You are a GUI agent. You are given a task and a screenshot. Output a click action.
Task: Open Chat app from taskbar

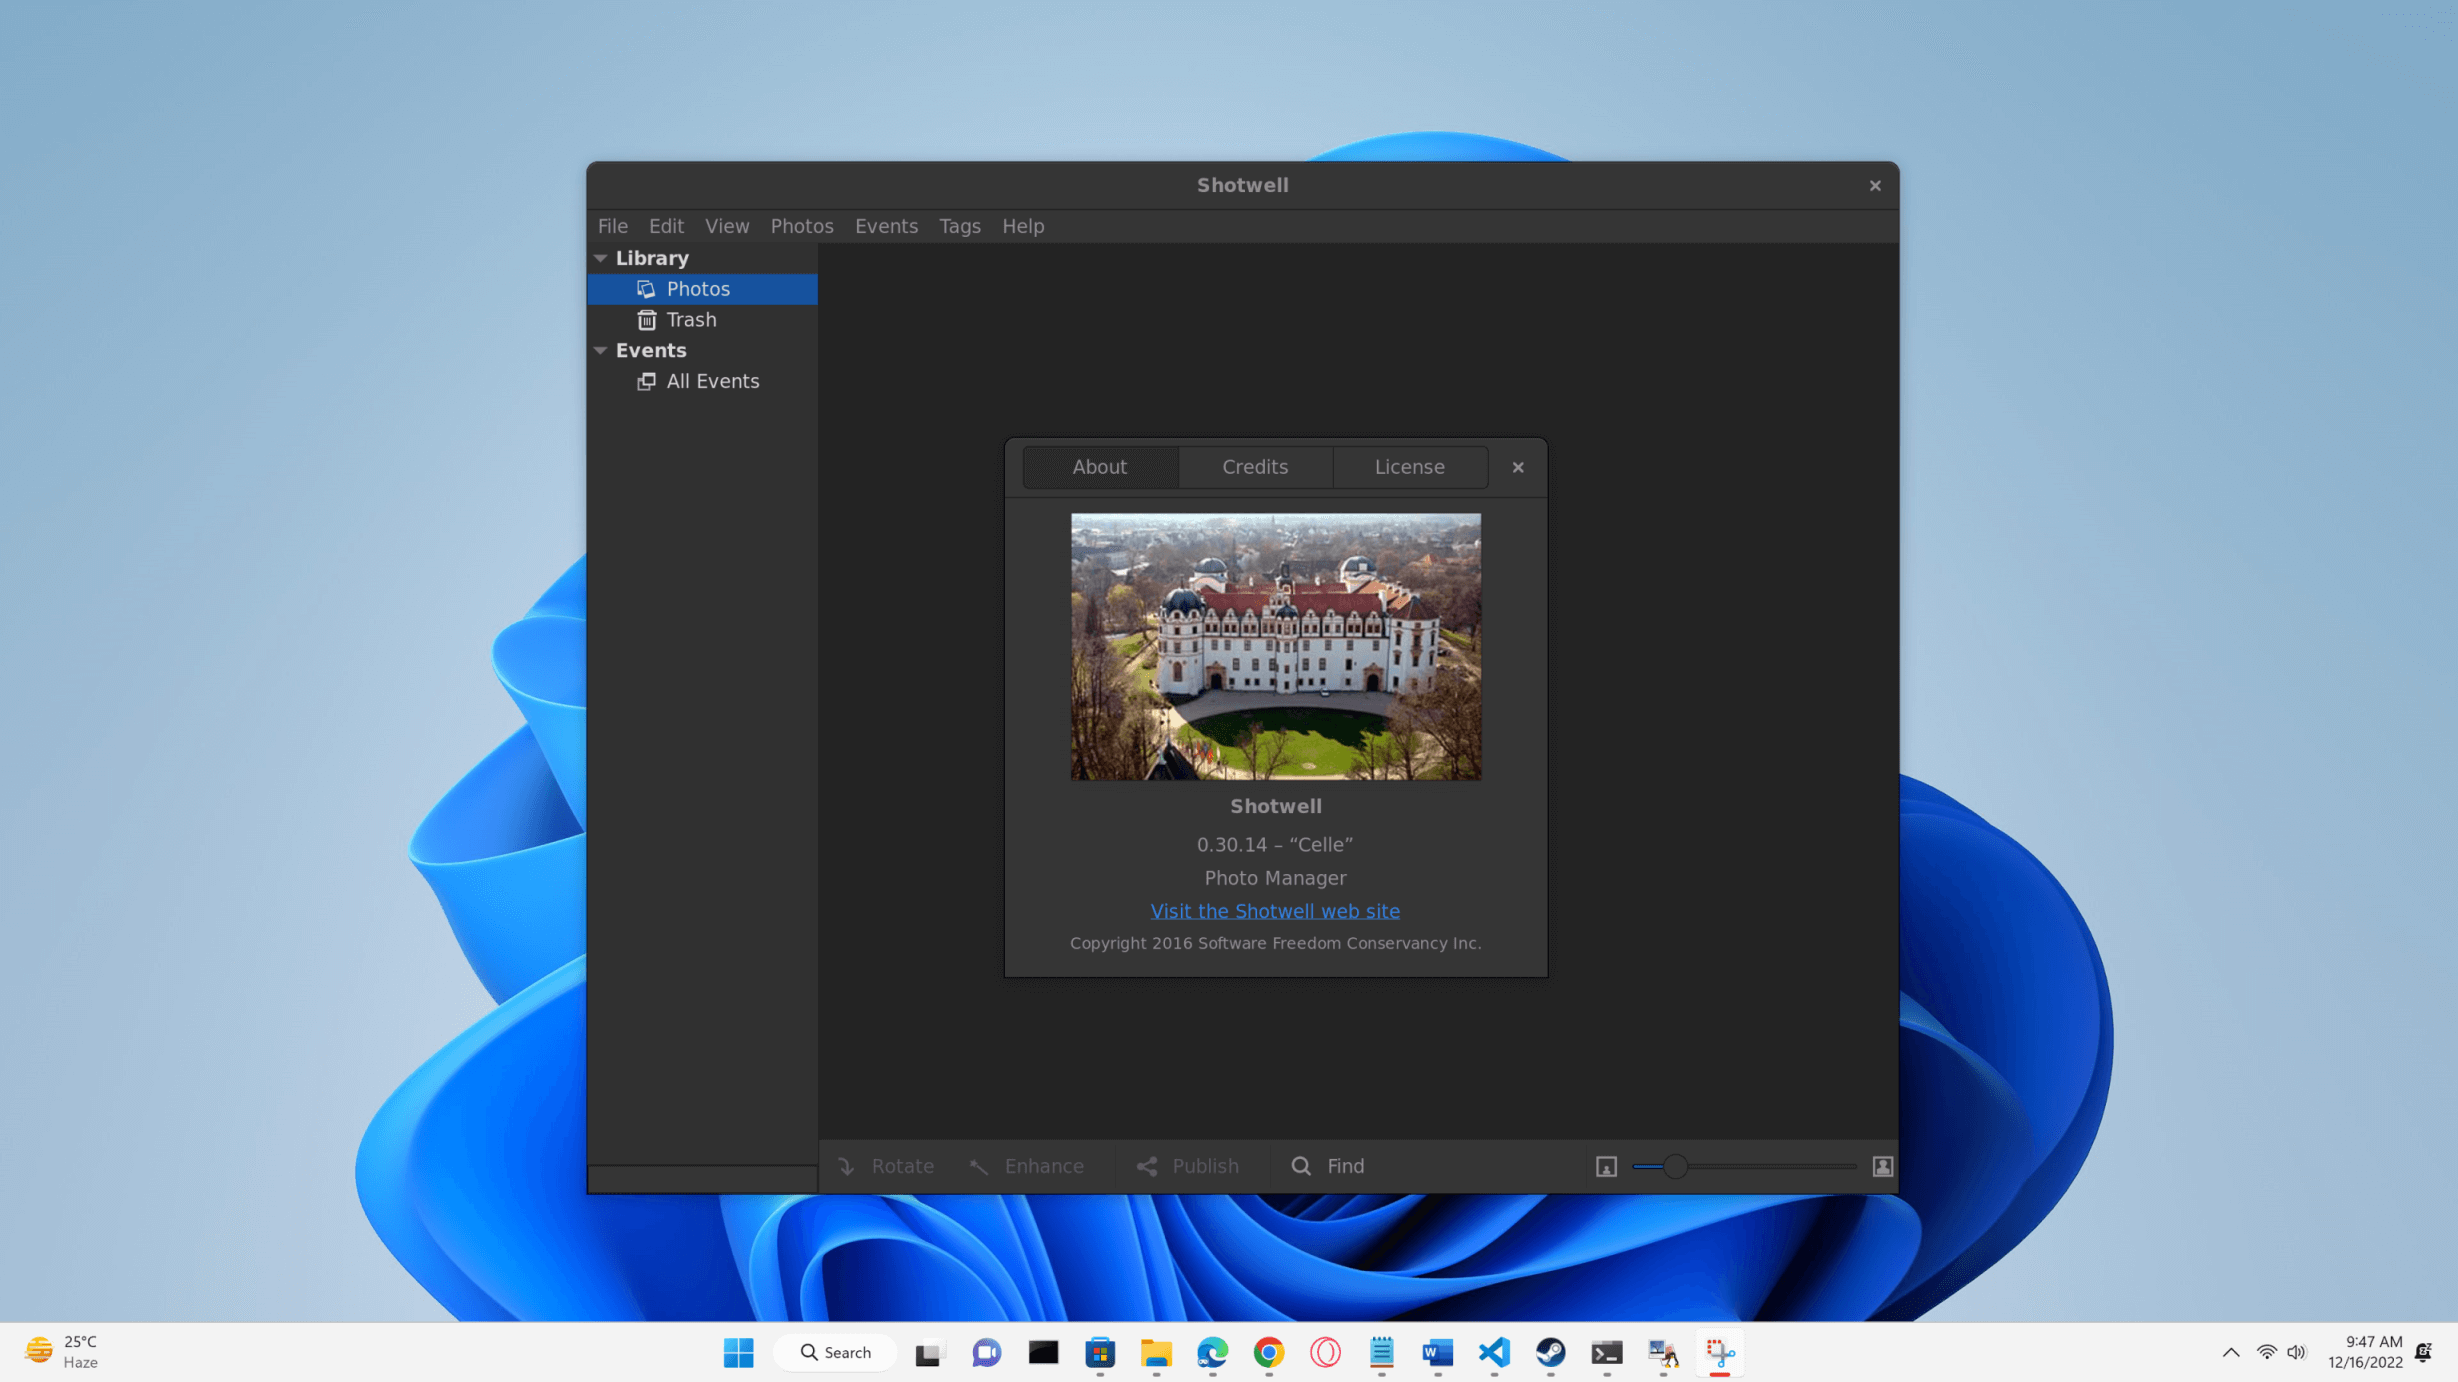coord(986,1353)
